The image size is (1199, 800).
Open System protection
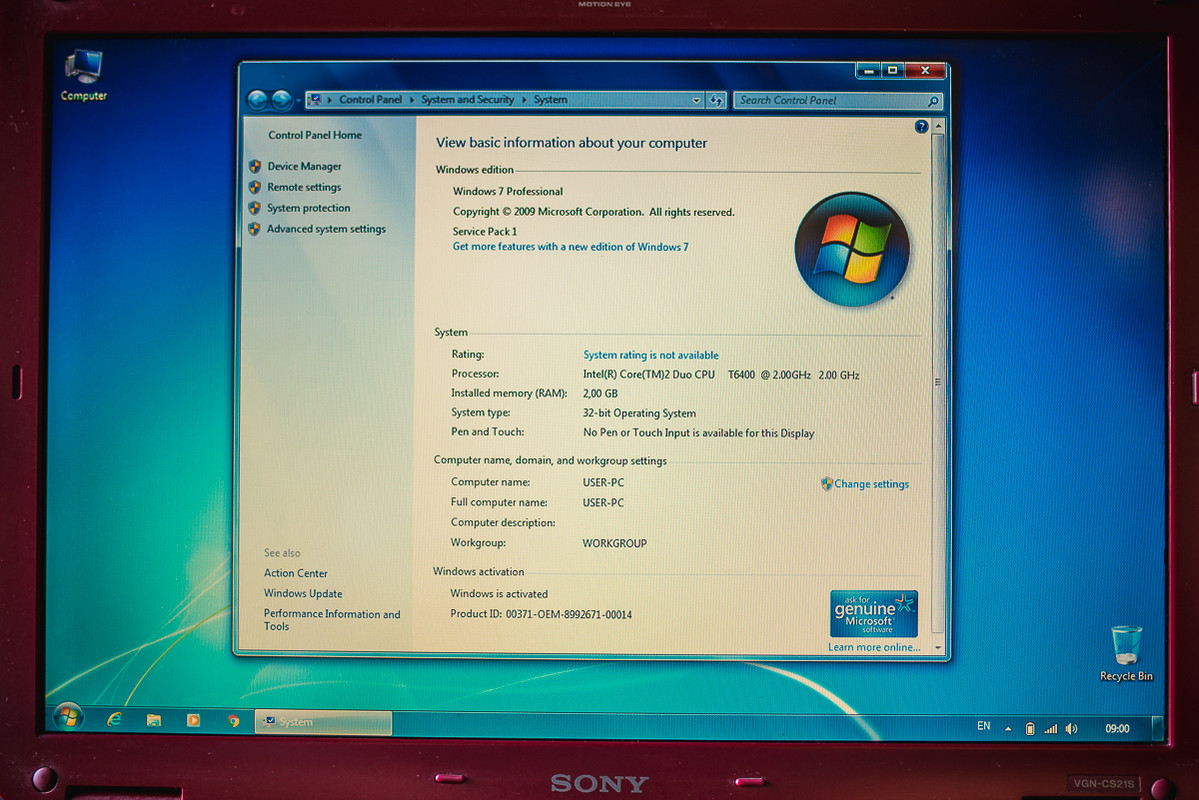pos(309,208)
